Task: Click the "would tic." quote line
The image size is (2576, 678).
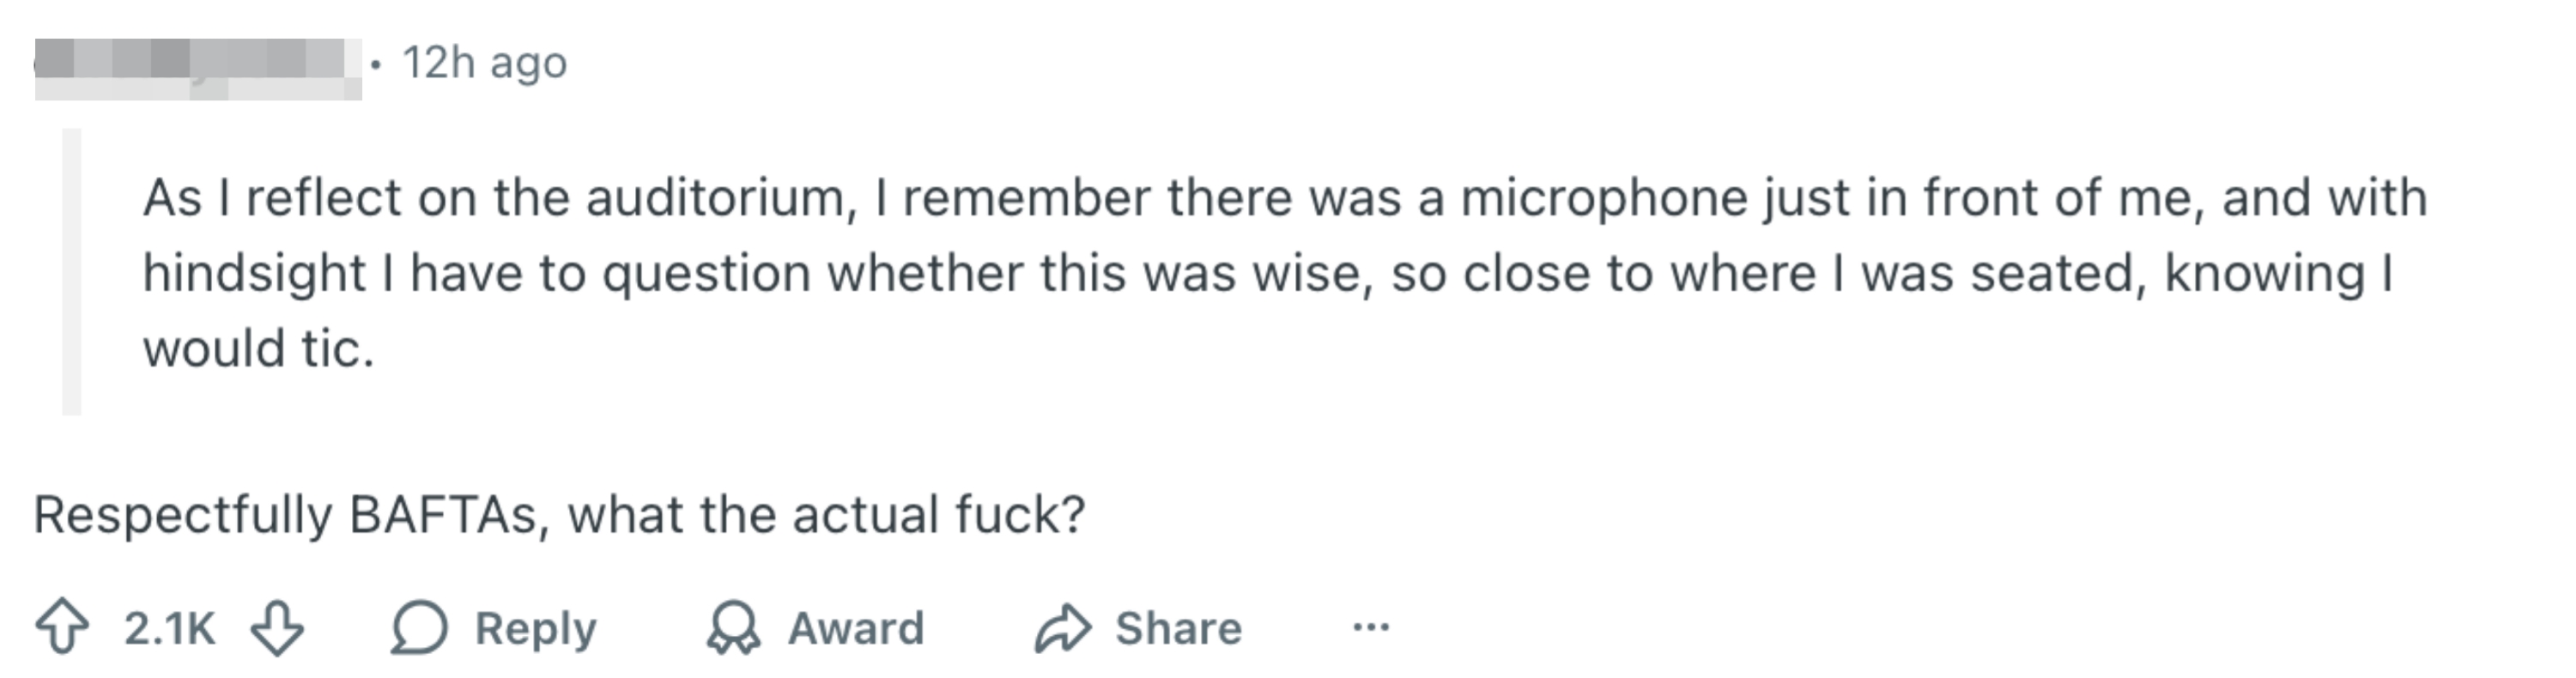Action: click(258, 348)
